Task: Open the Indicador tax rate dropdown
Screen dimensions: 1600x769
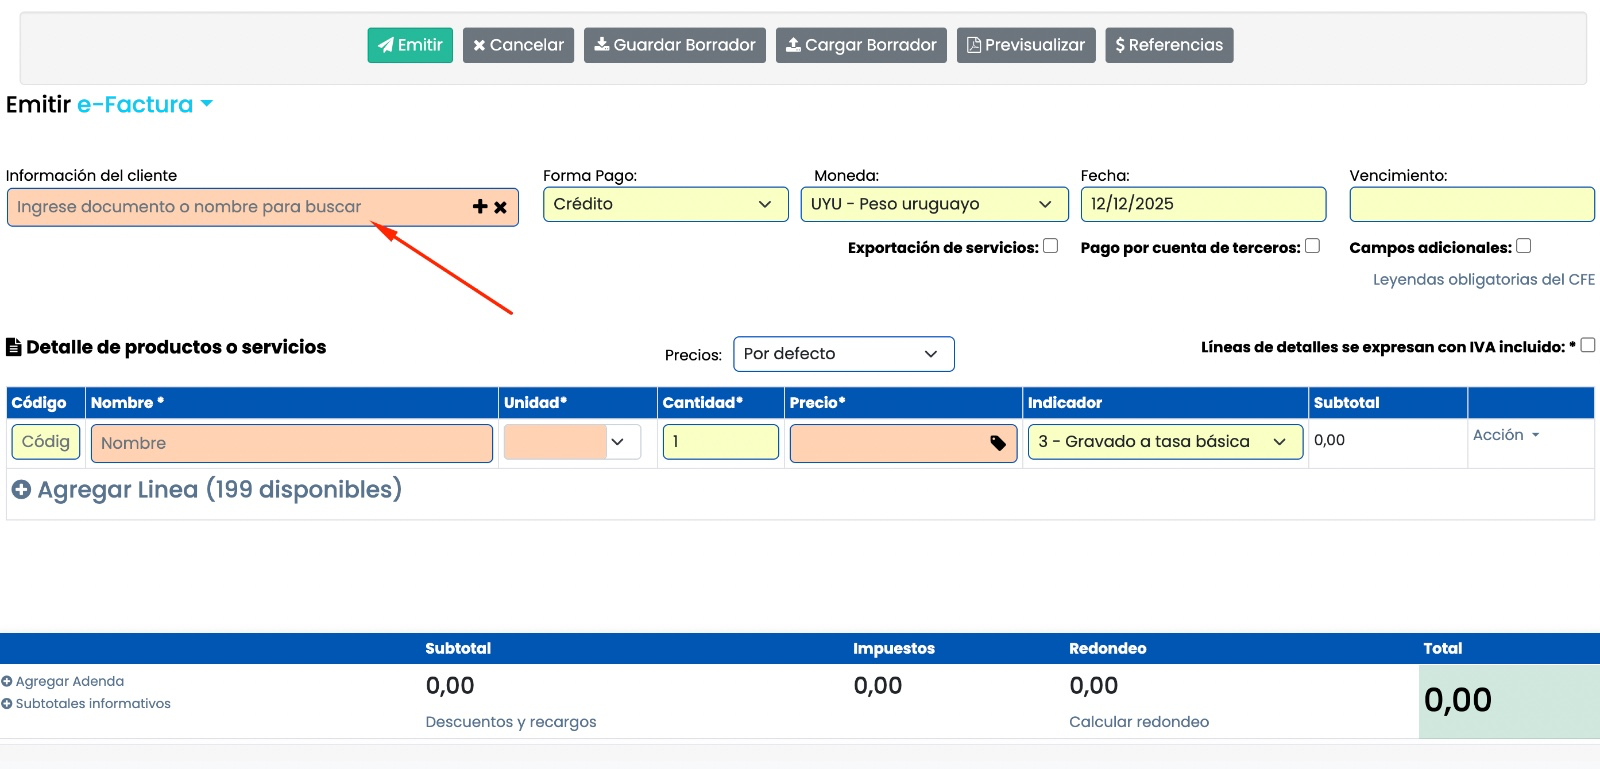Action: tap(1164, 442)
